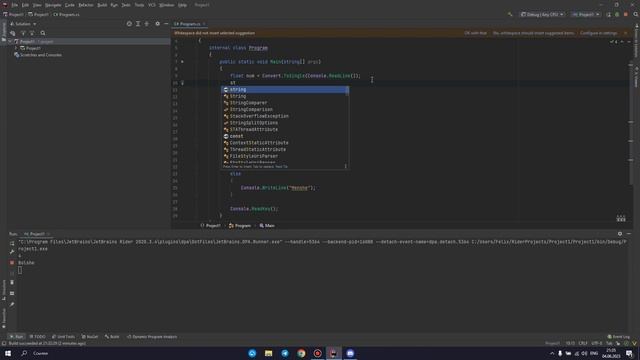Switch to Project1 tab in Run panel
This screenshot has height=360, width=640.
click(36, 234)
